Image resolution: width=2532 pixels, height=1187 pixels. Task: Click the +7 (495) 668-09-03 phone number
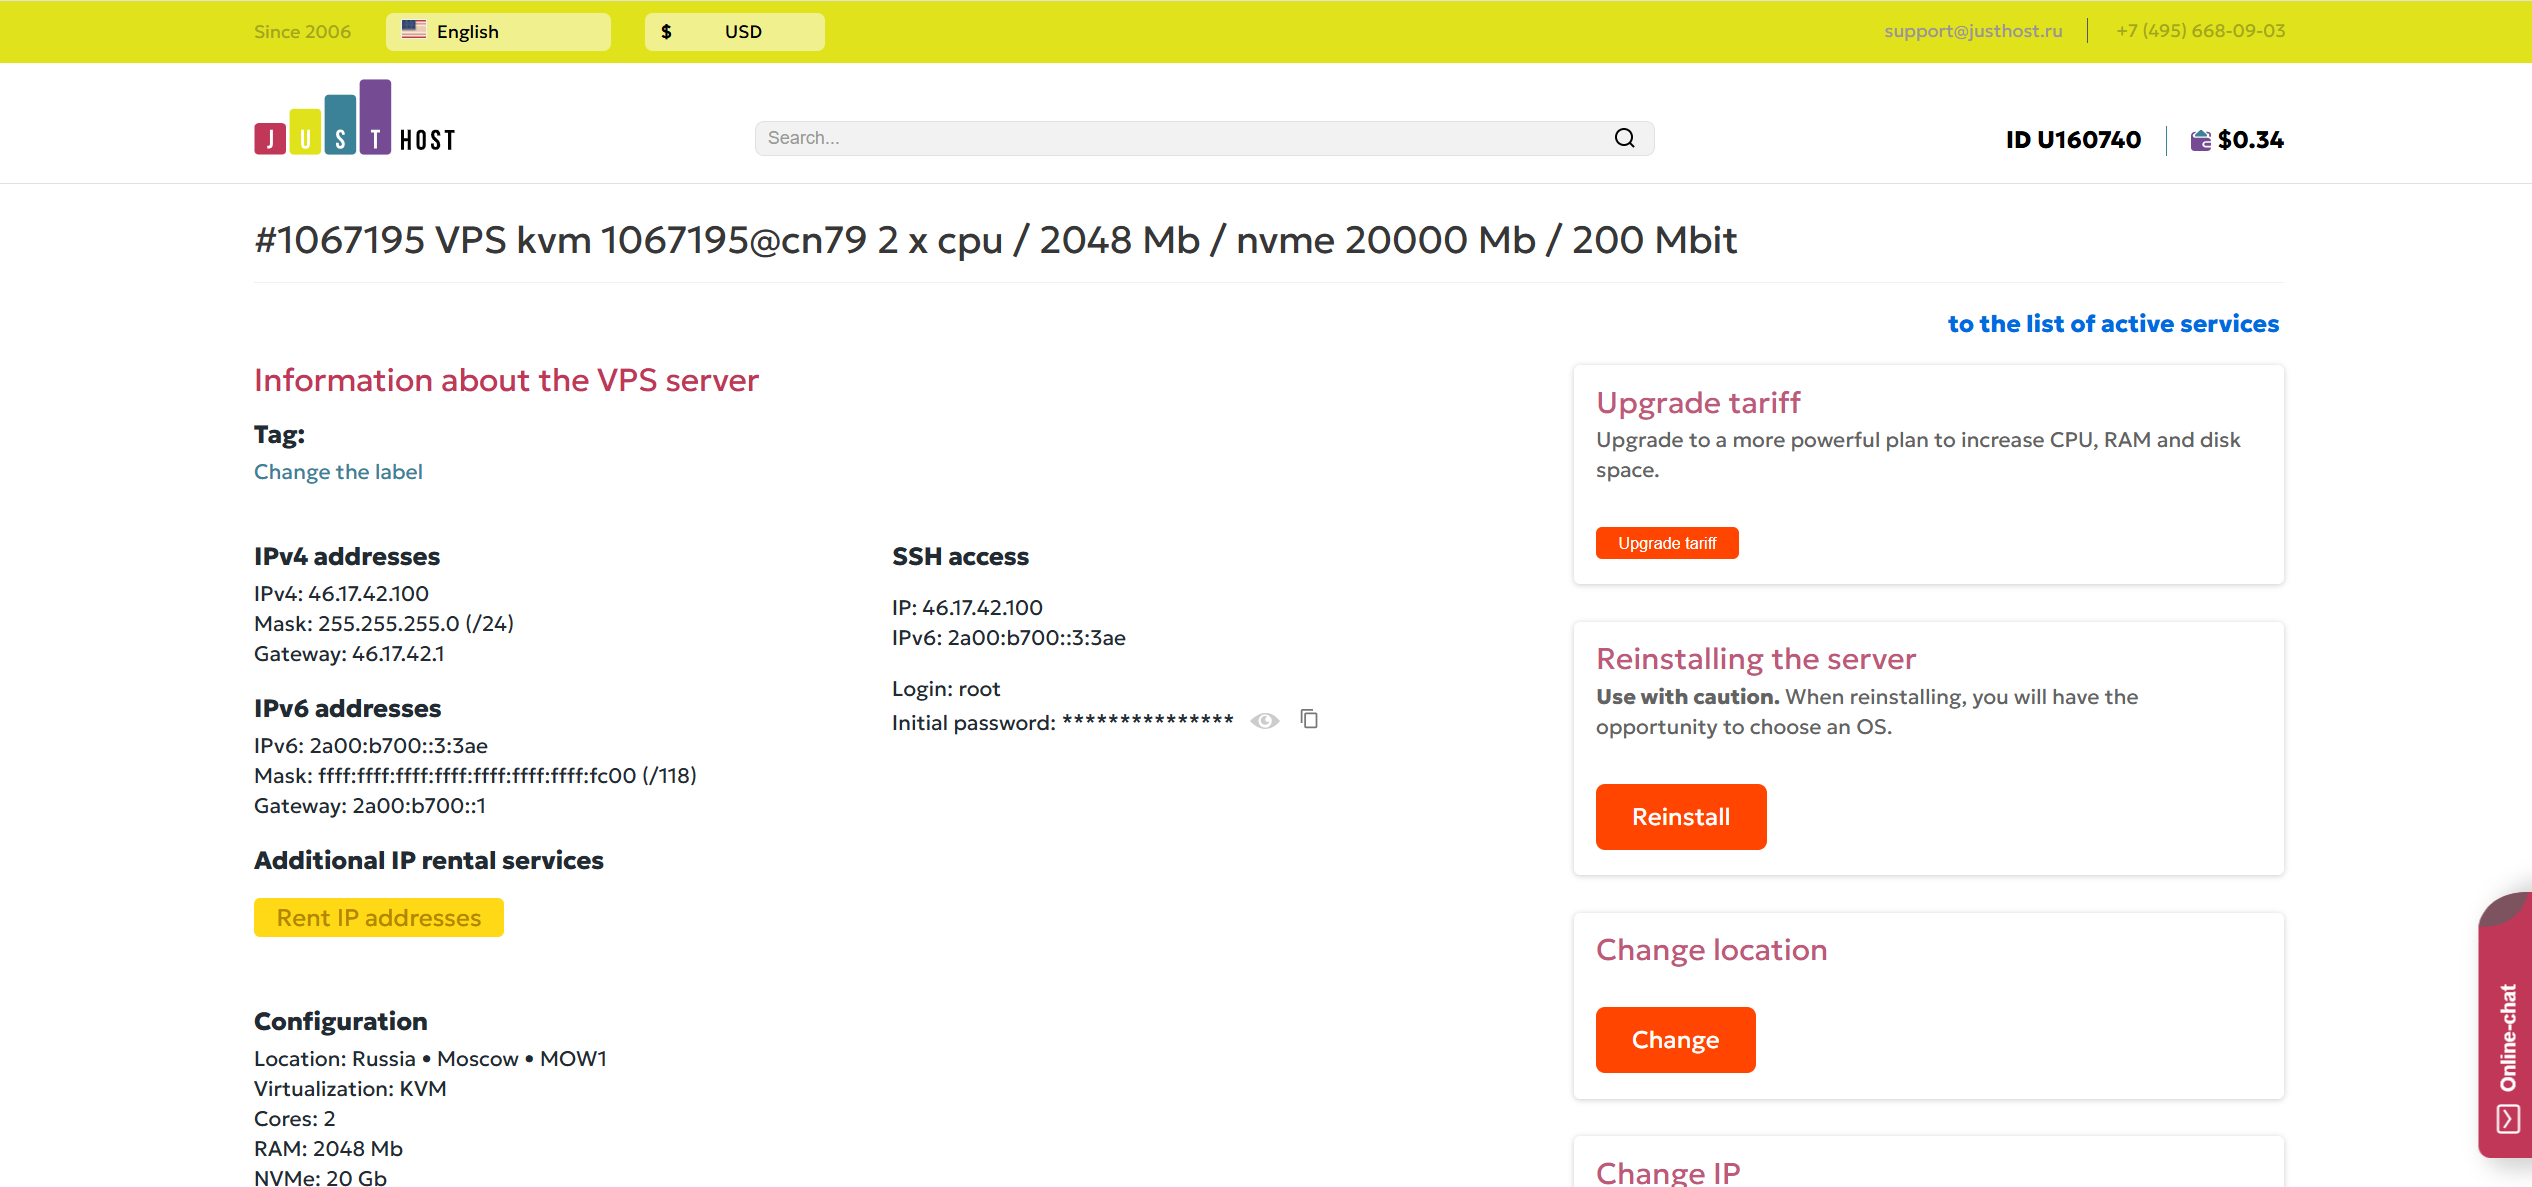tap(2200, 31)
